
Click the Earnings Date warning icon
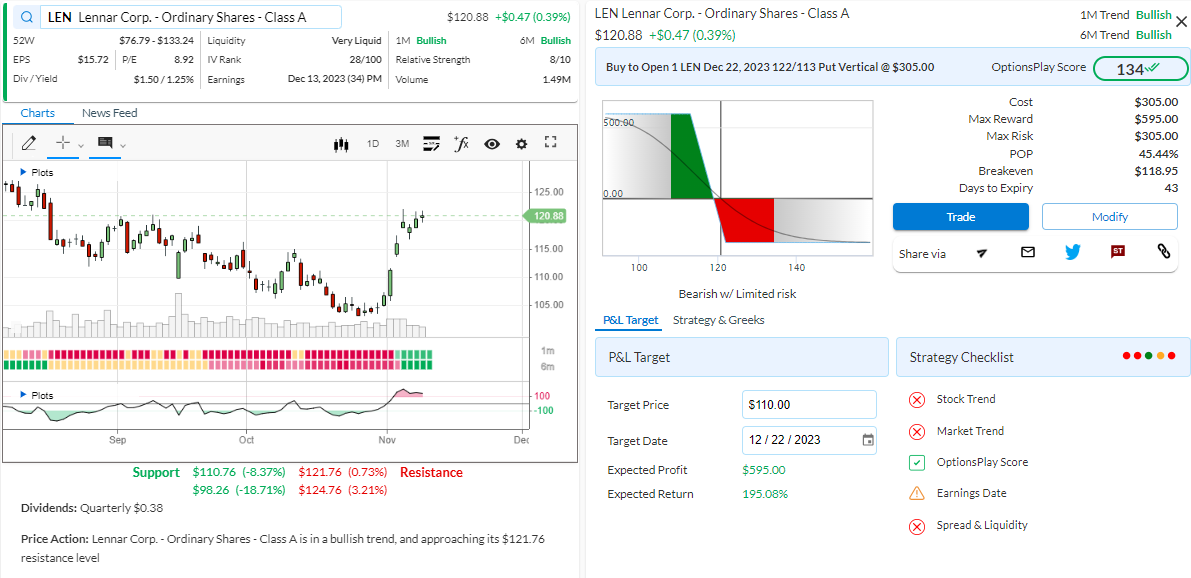tap(917, 494)
